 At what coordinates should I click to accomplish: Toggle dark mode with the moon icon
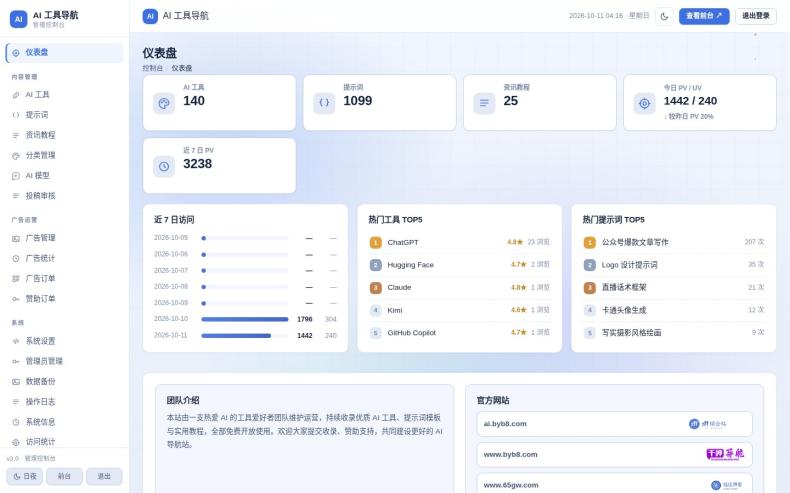(664, 16)
